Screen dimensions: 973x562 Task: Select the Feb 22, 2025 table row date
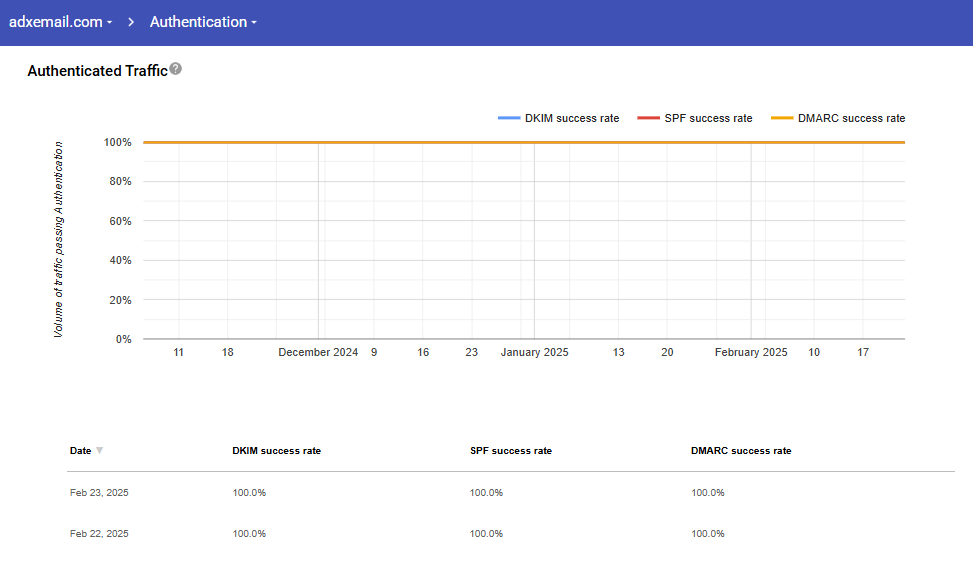click(99, 534)
